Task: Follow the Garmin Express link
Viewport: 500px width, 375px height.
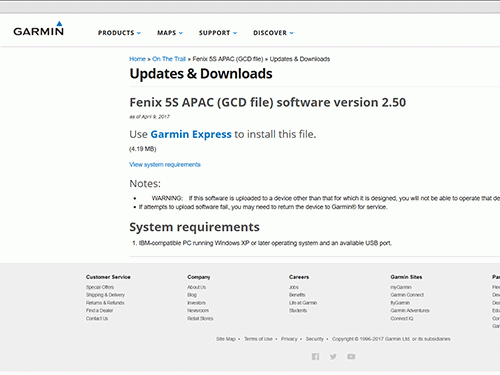Action: [191, 134]
